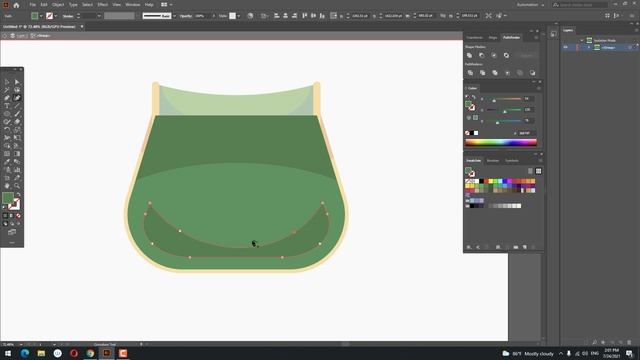Switch to the Brushes panel tab
This screenshot has width=640, height=360.
pyautogui.click(x=493, y=161)
